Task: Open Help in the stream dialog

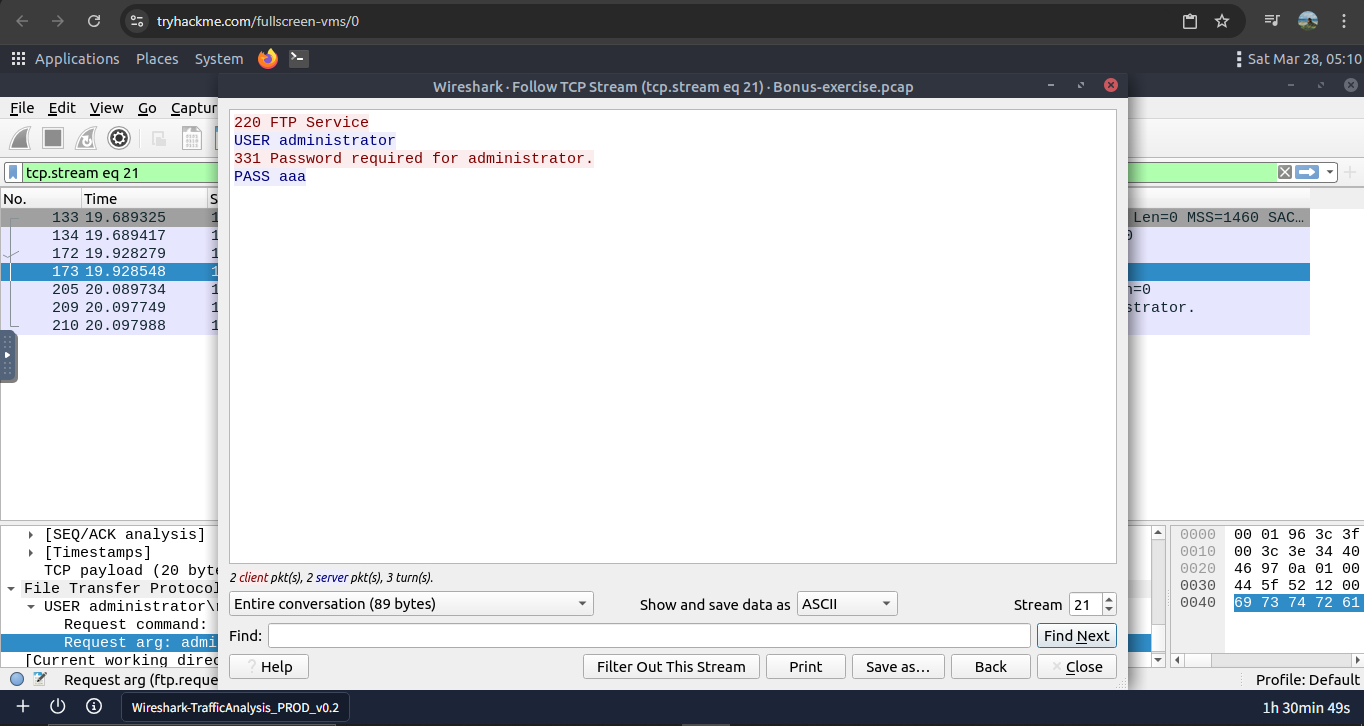Action: 269,667
